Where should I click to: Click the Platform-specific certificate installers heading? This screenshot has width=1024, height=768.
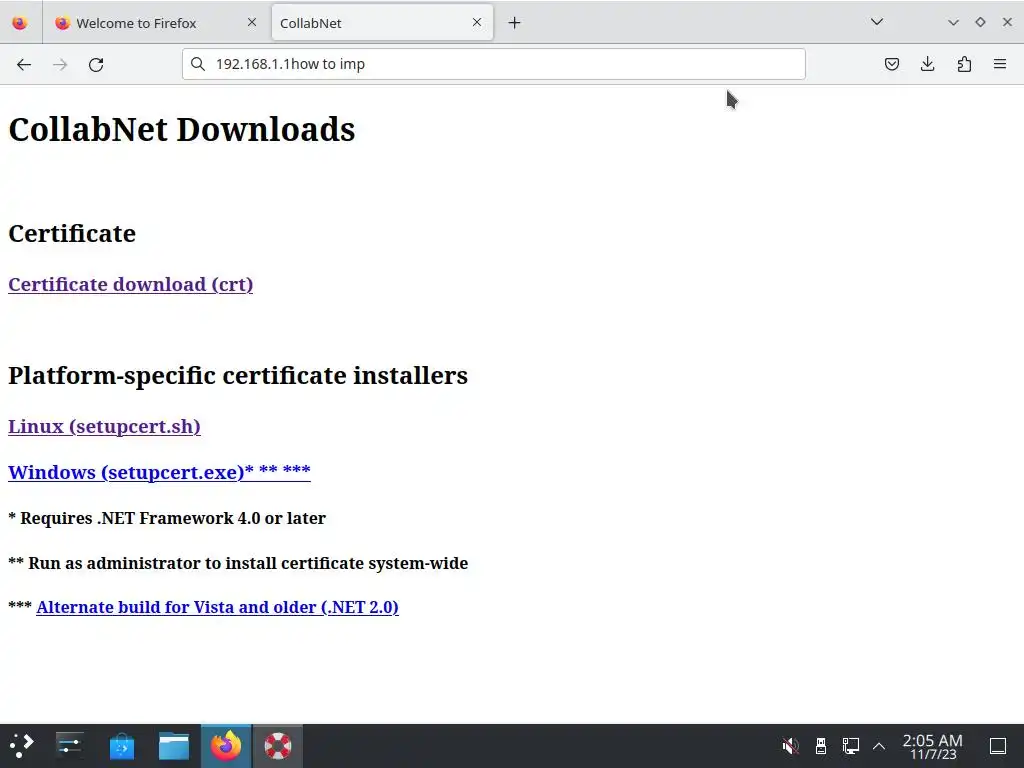click(238, 376)
